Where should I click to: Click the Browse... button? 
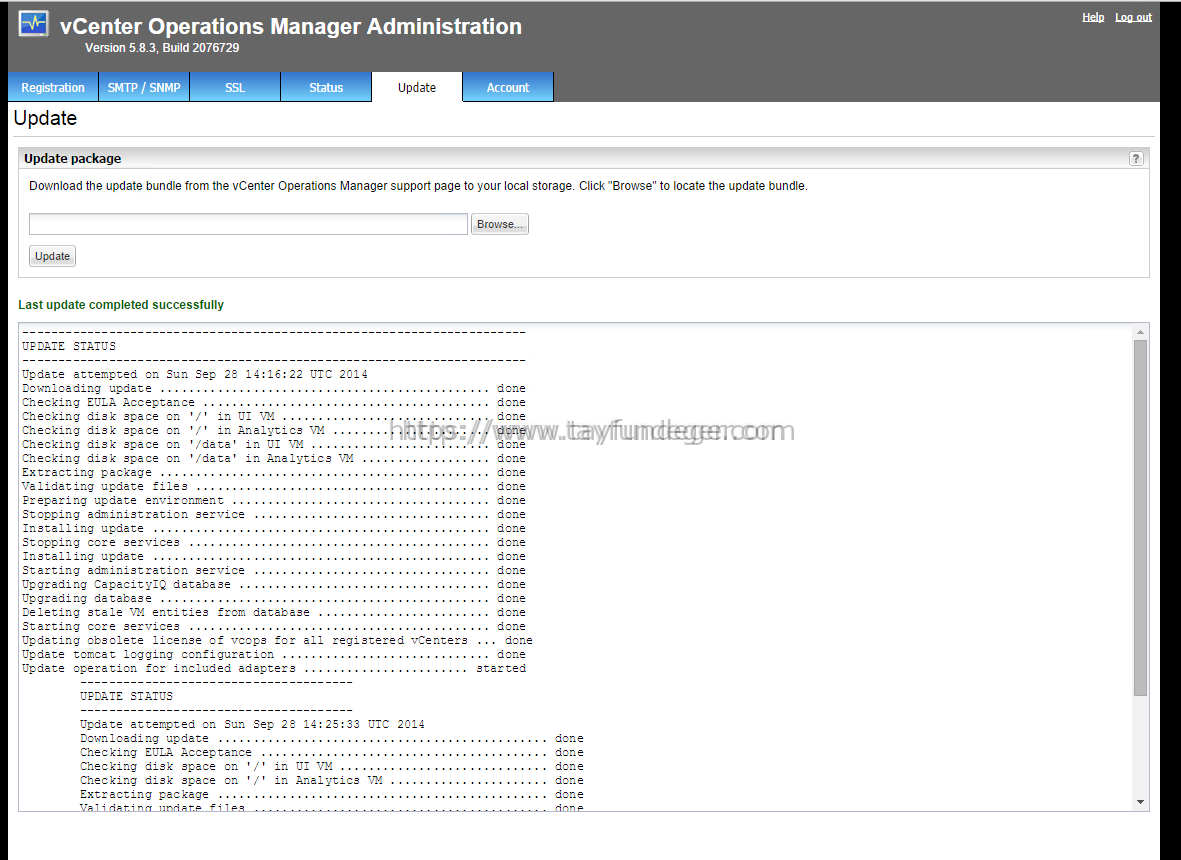click(x=499, y=224)
